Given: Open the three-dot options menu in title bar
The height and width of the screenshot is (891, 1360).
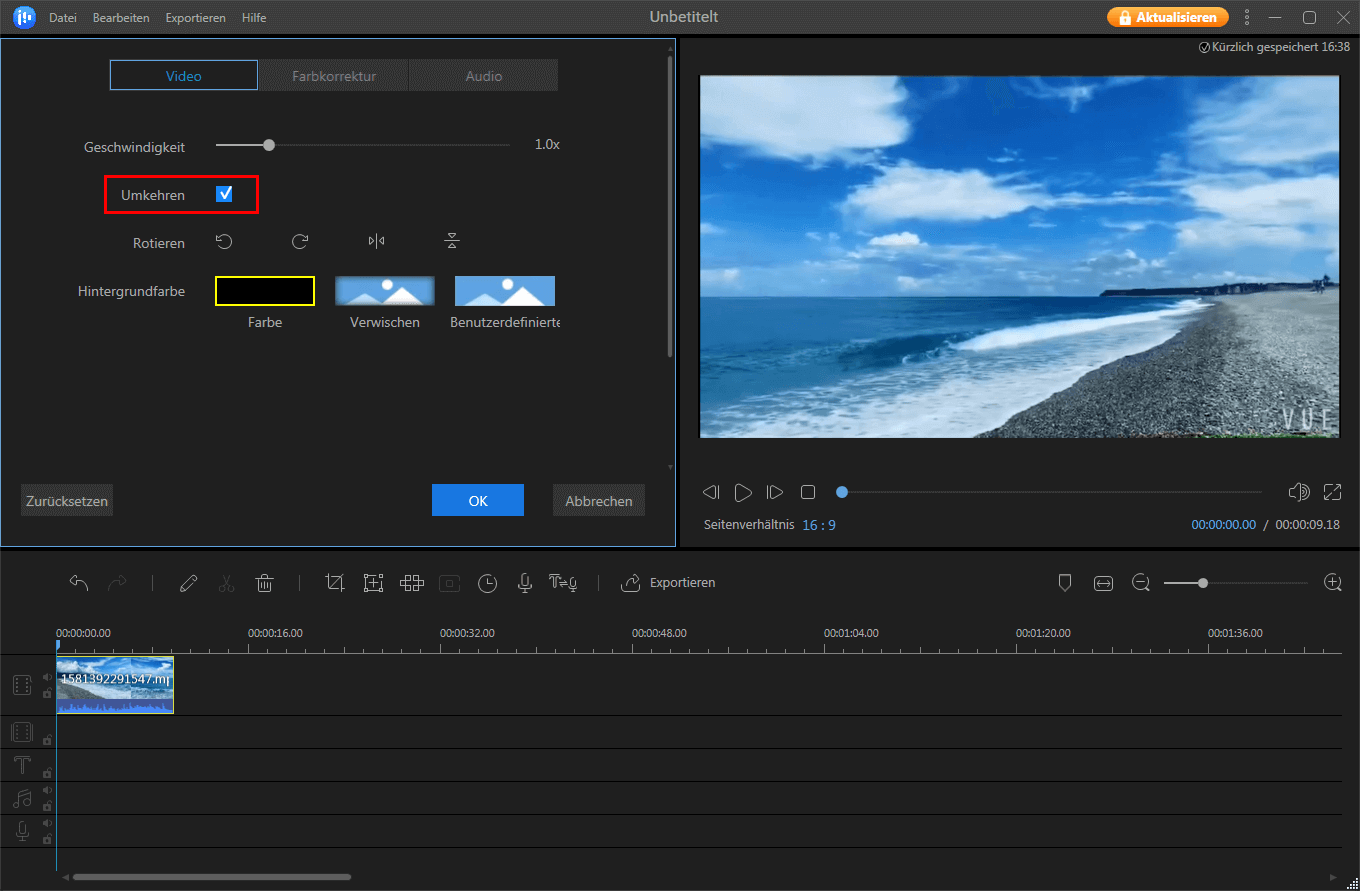Looking at the screenshot, I should (x=1247, y=17).
